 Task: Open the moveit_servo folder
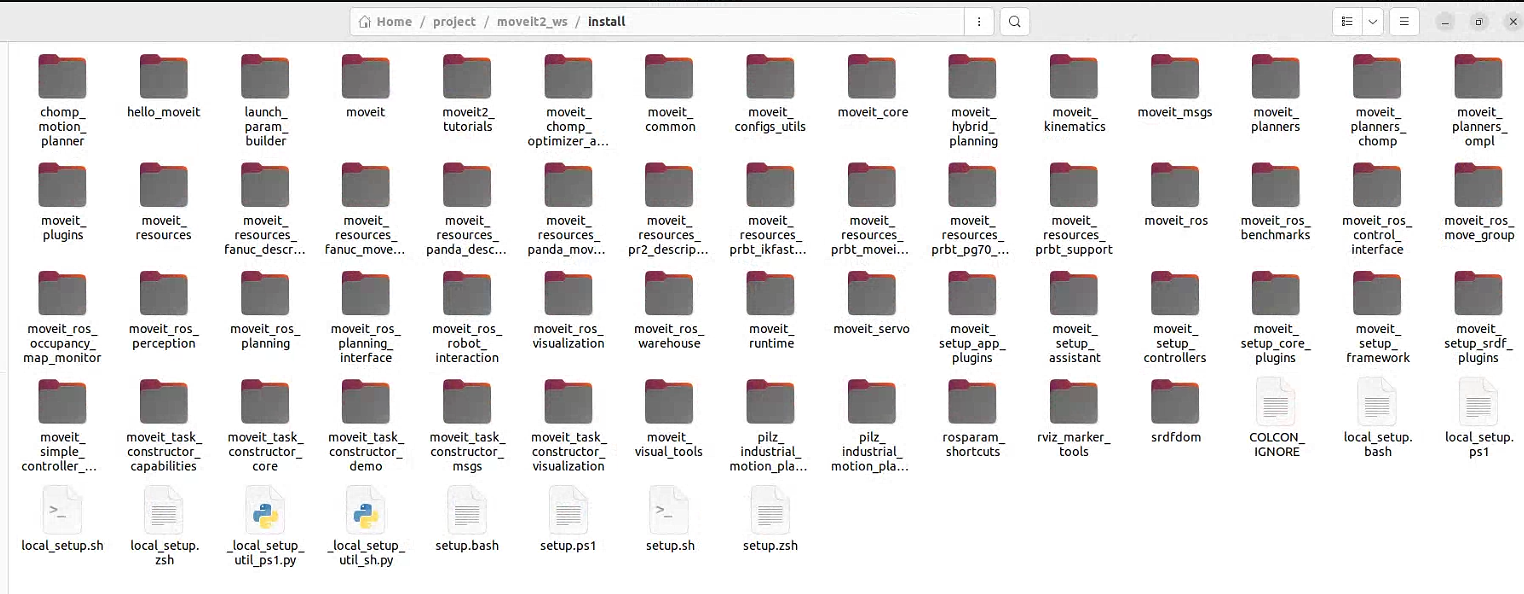[x=873, y=293]
